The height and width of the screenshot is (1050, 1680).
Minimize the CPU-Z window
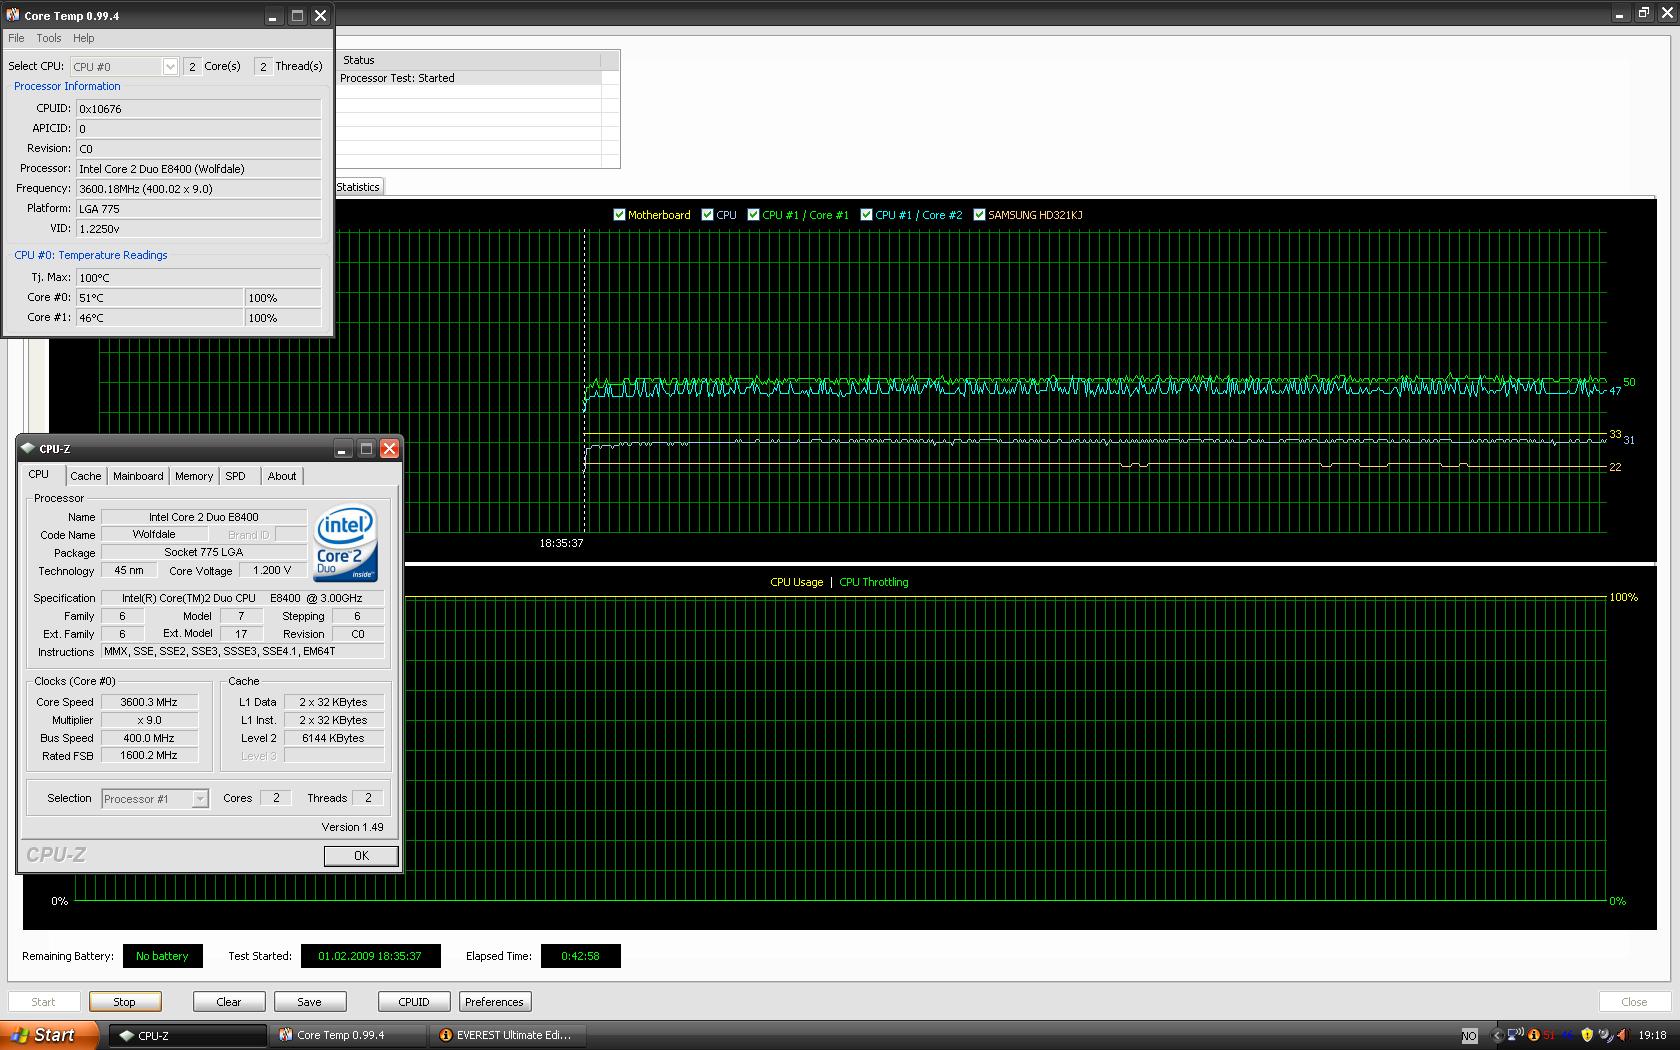[342, 449]
